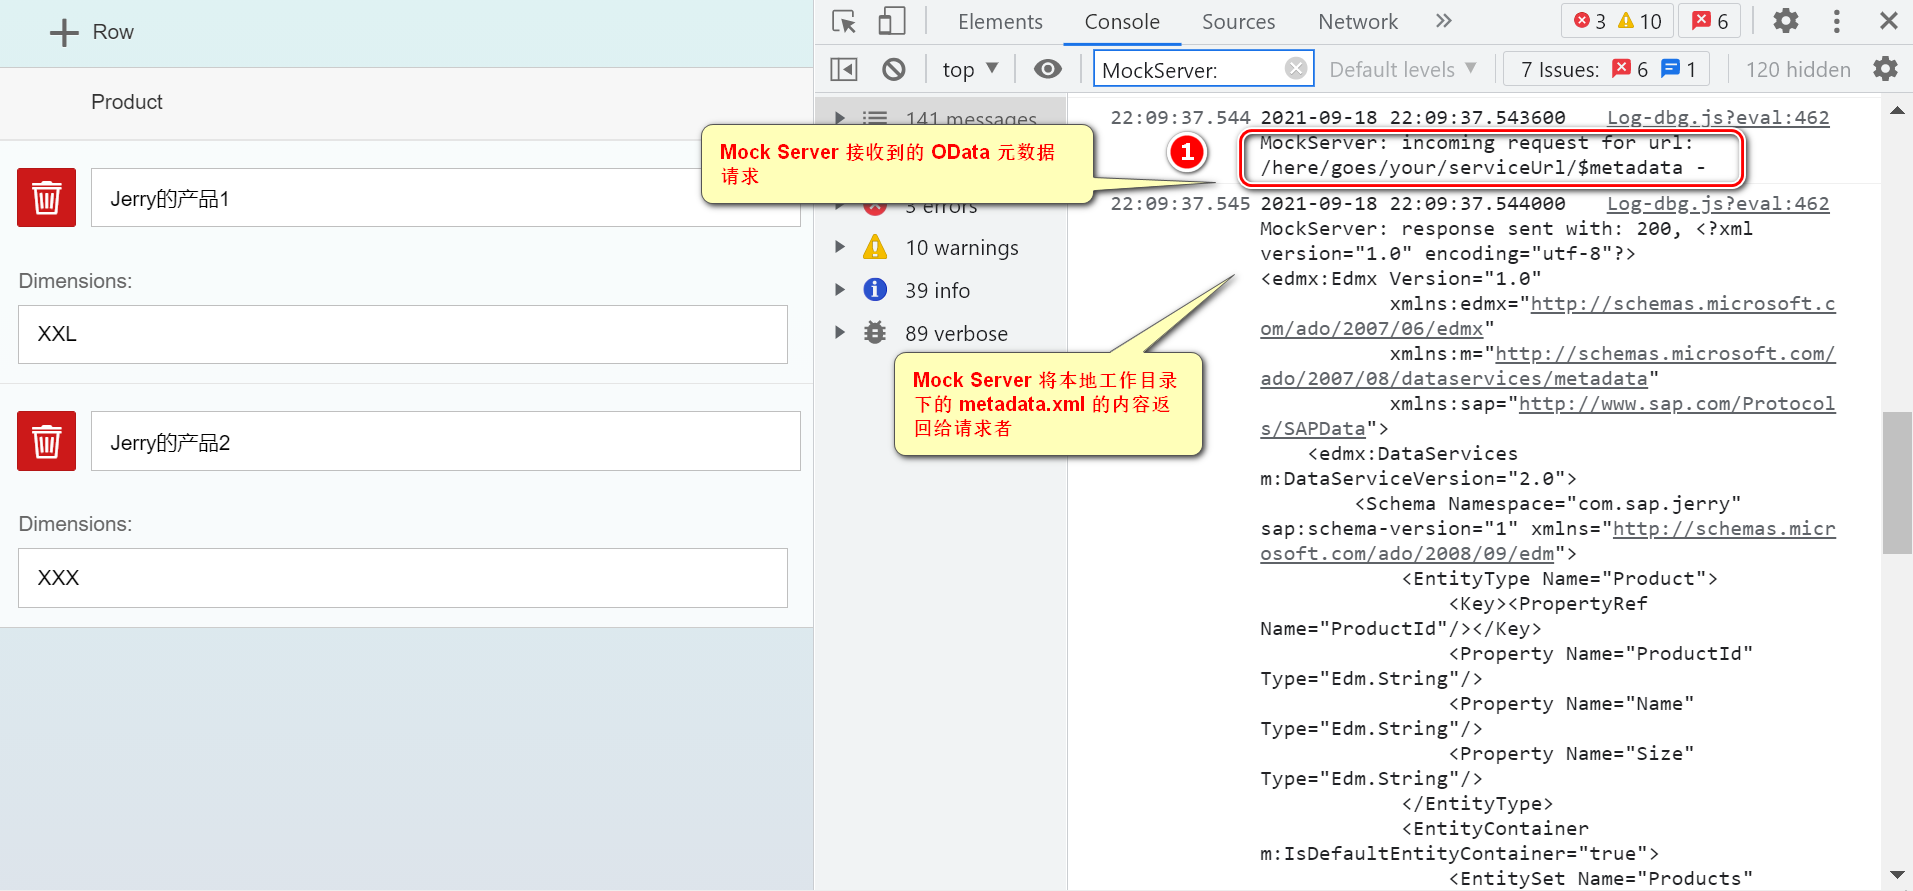Expand the 10 warnings group
This screenshot has height=891, width=1913.
(x=840, y=247)
